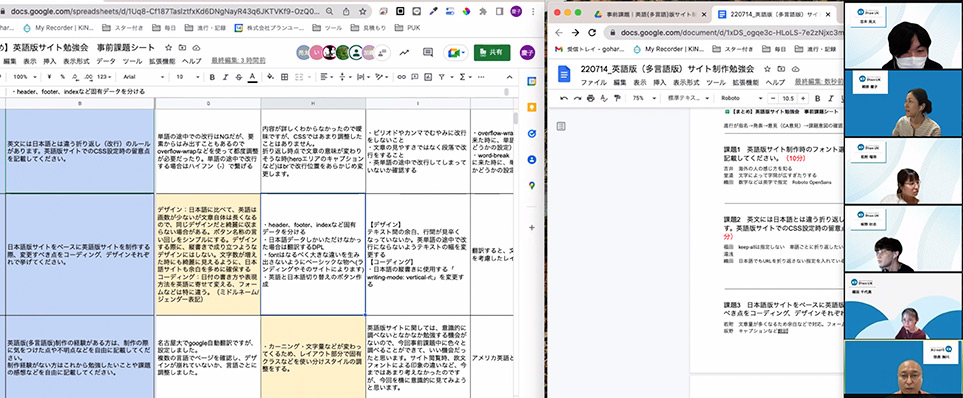The image size is (963, 398).
Task: Open the Arial font dropdown in Sheets
Action: tap(143, 77)
